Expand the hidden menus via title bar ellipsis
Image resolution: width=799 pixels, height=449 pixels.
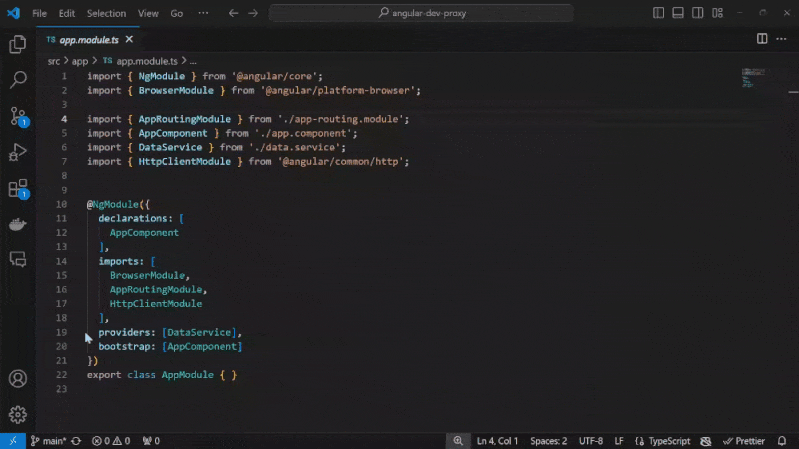pos(204,13)
